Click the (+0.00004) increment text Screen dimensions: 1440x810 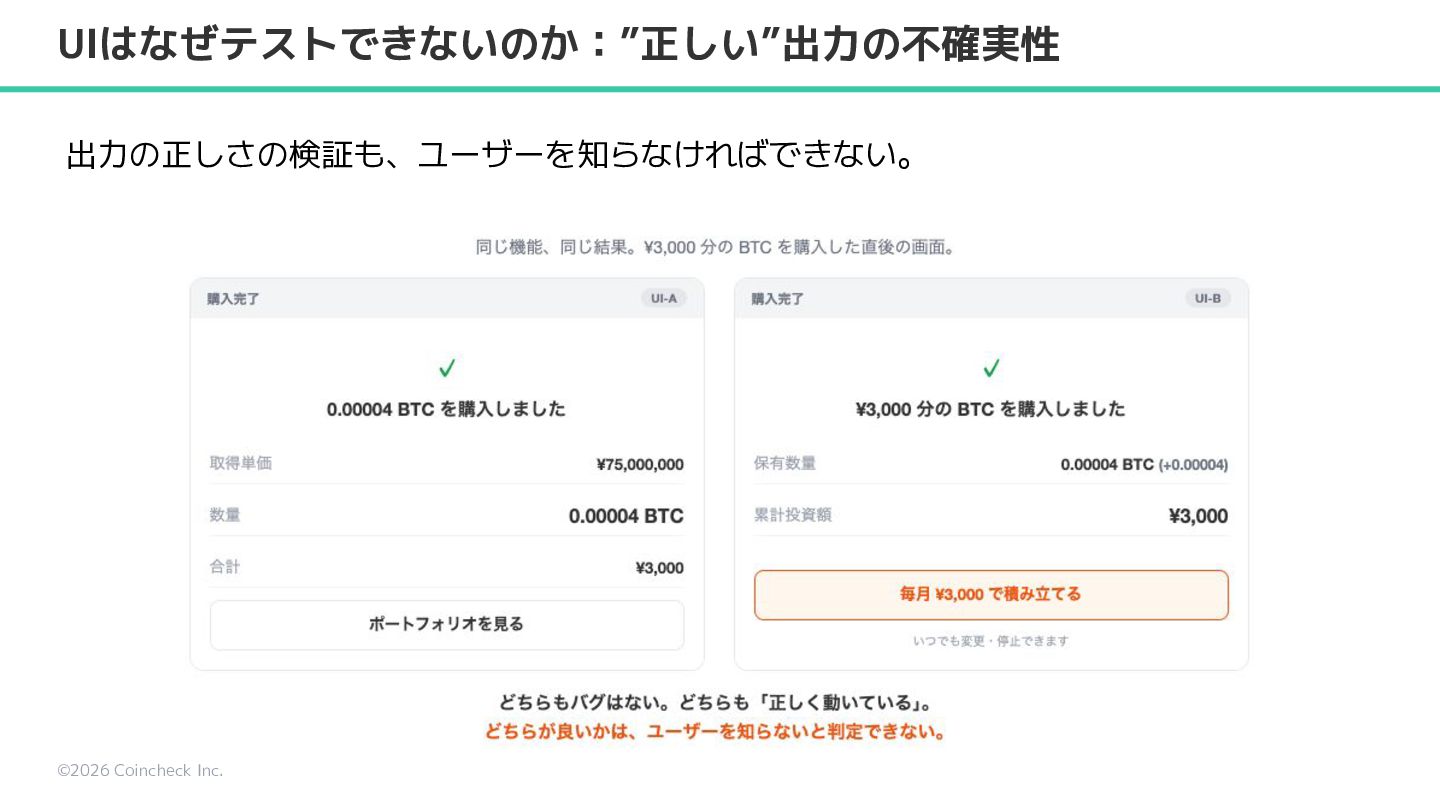pyautogui.click(x=1193, y=465)
